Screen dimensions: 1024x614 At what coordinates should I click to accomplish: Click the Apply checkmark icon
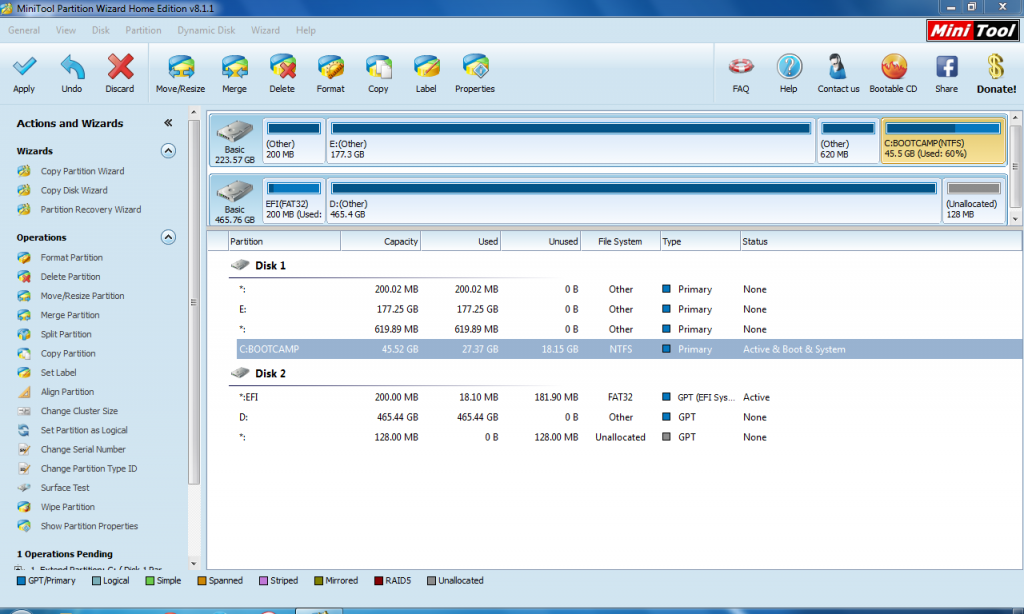[x=24, y=67]
